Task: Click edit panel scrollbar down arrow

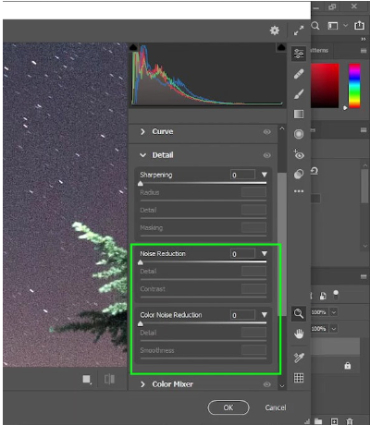Action: tap(282, 385)
